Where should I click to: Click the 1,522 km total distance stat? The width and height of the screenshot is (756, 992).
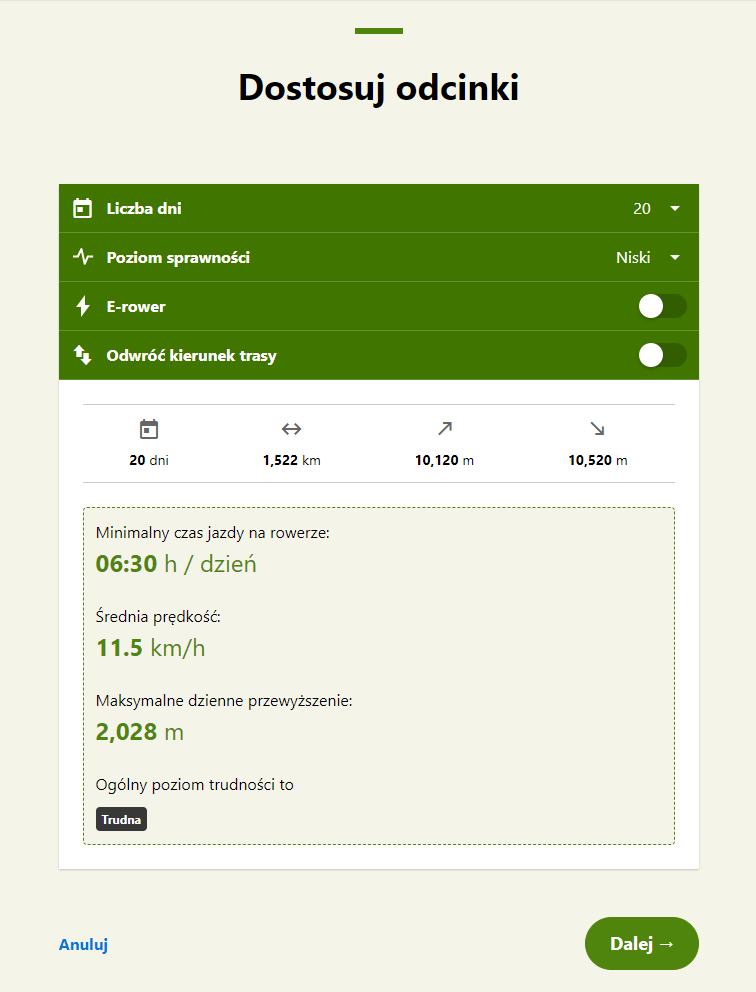[x=292, y=460]
